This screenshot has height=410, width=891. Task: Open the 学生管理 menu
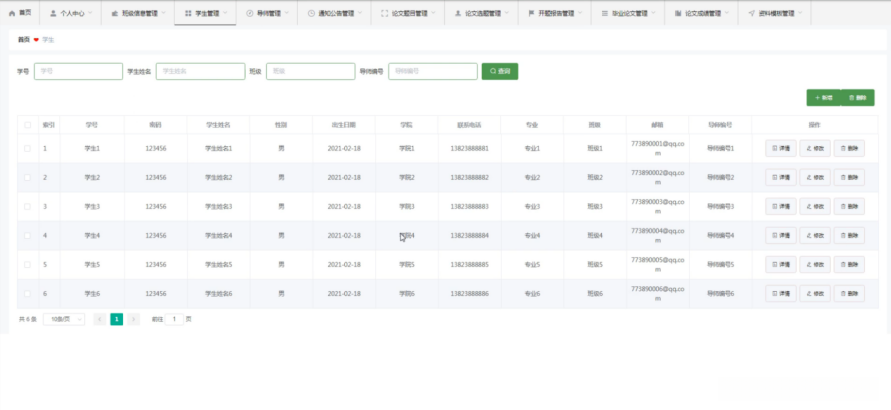pyautogui.click(x=205, y=13)
